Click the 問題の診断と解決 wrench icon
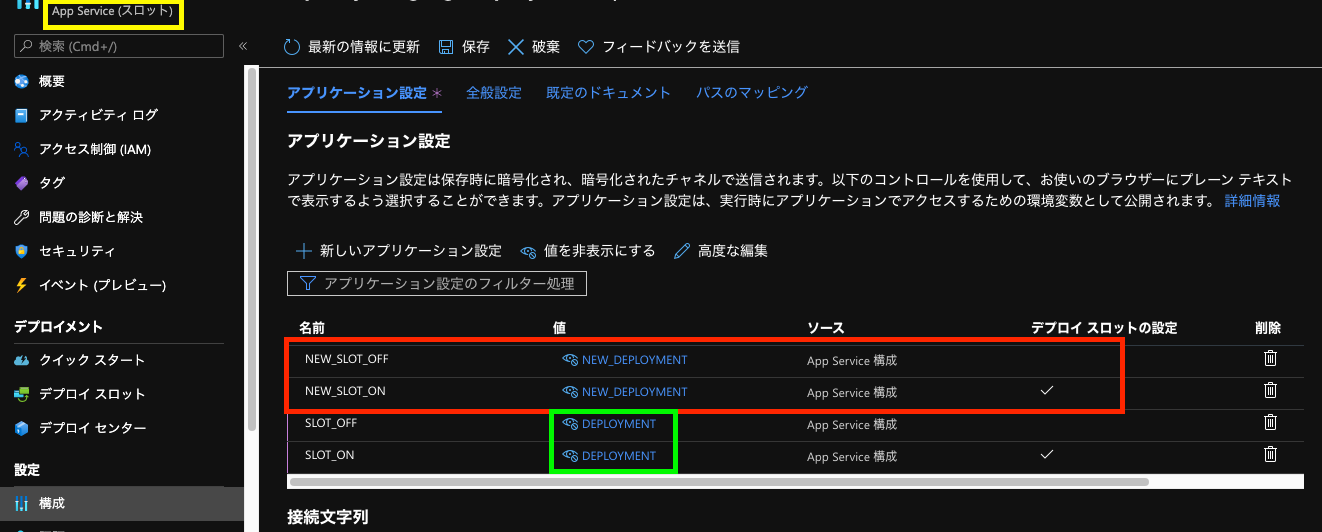 click(x=21, y=217)
